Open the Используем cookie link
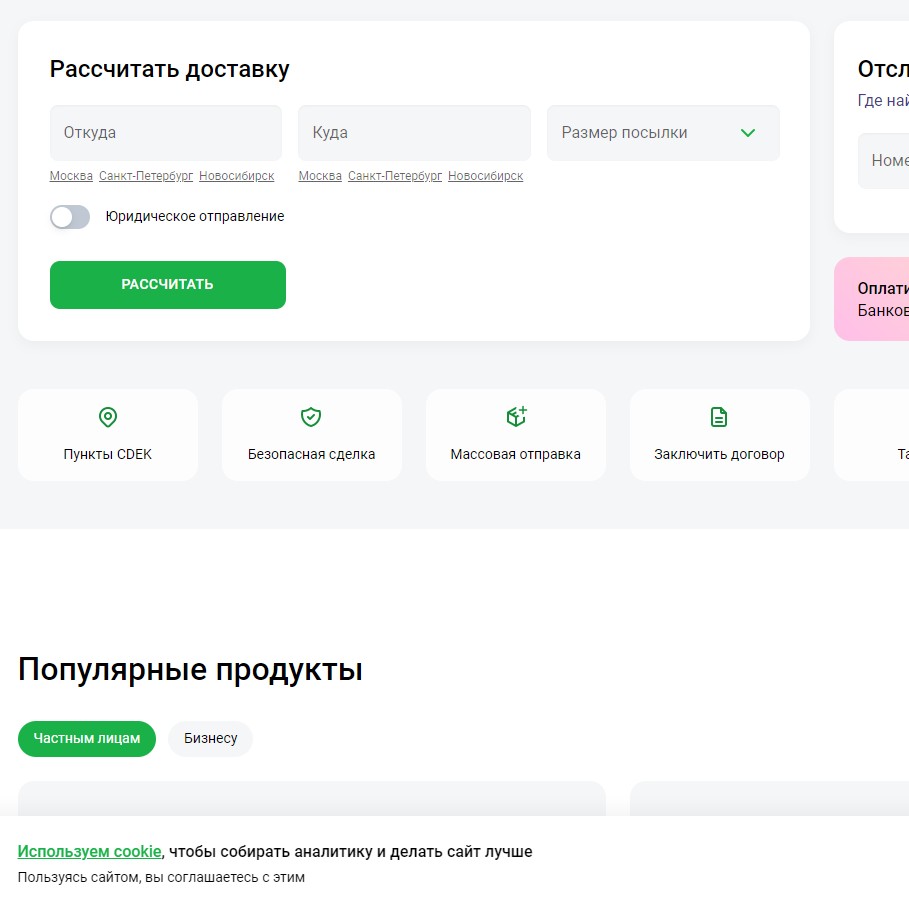Image resolution: width=909 pixels, height=905 pixels. pos(89,851)
